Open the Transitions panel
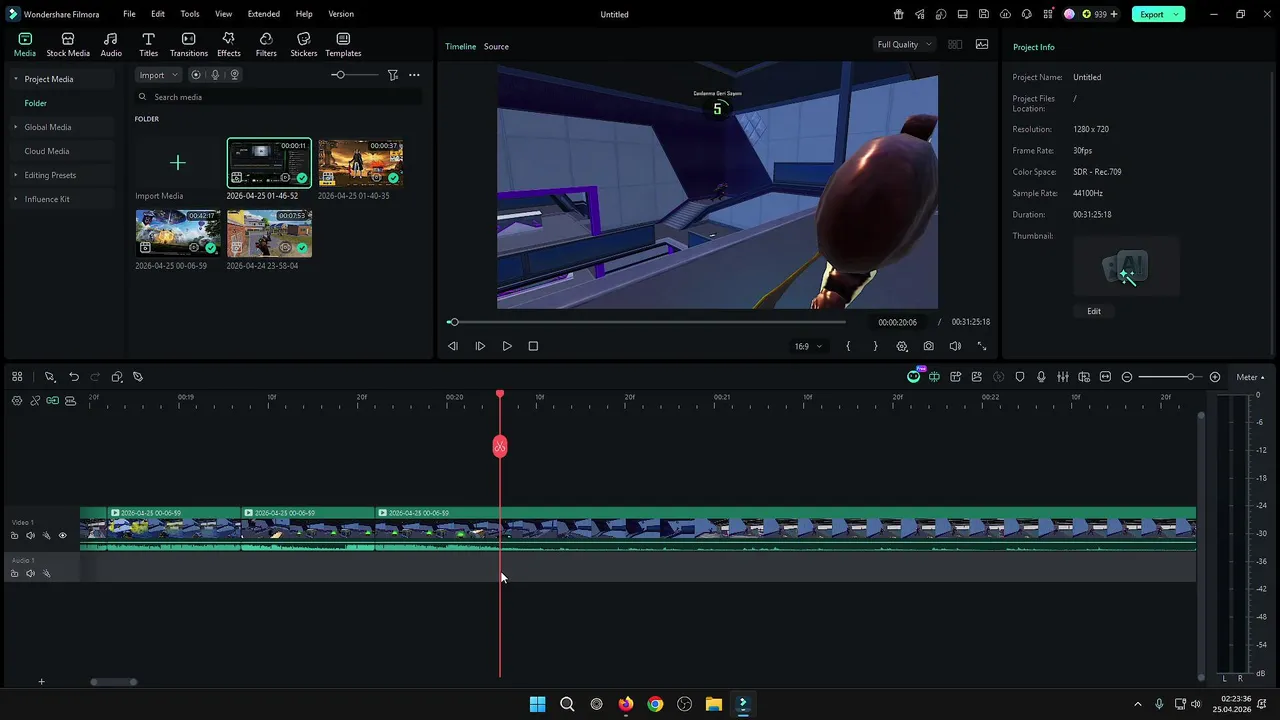 pos(189,44)
